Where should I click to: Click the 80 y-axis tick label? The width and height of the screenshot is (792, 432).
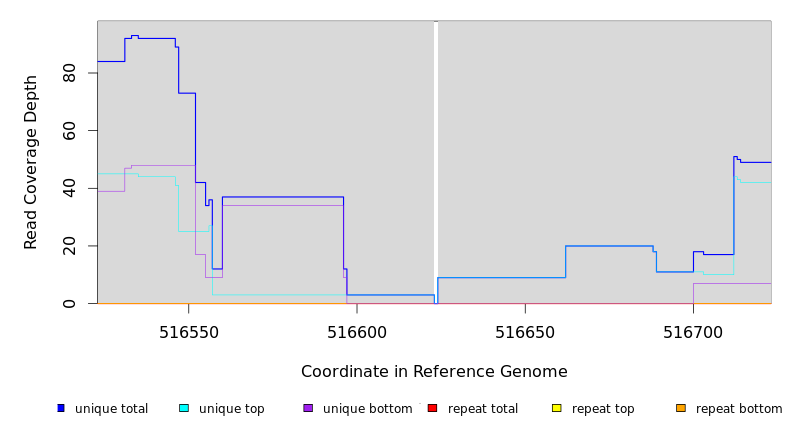69,73
